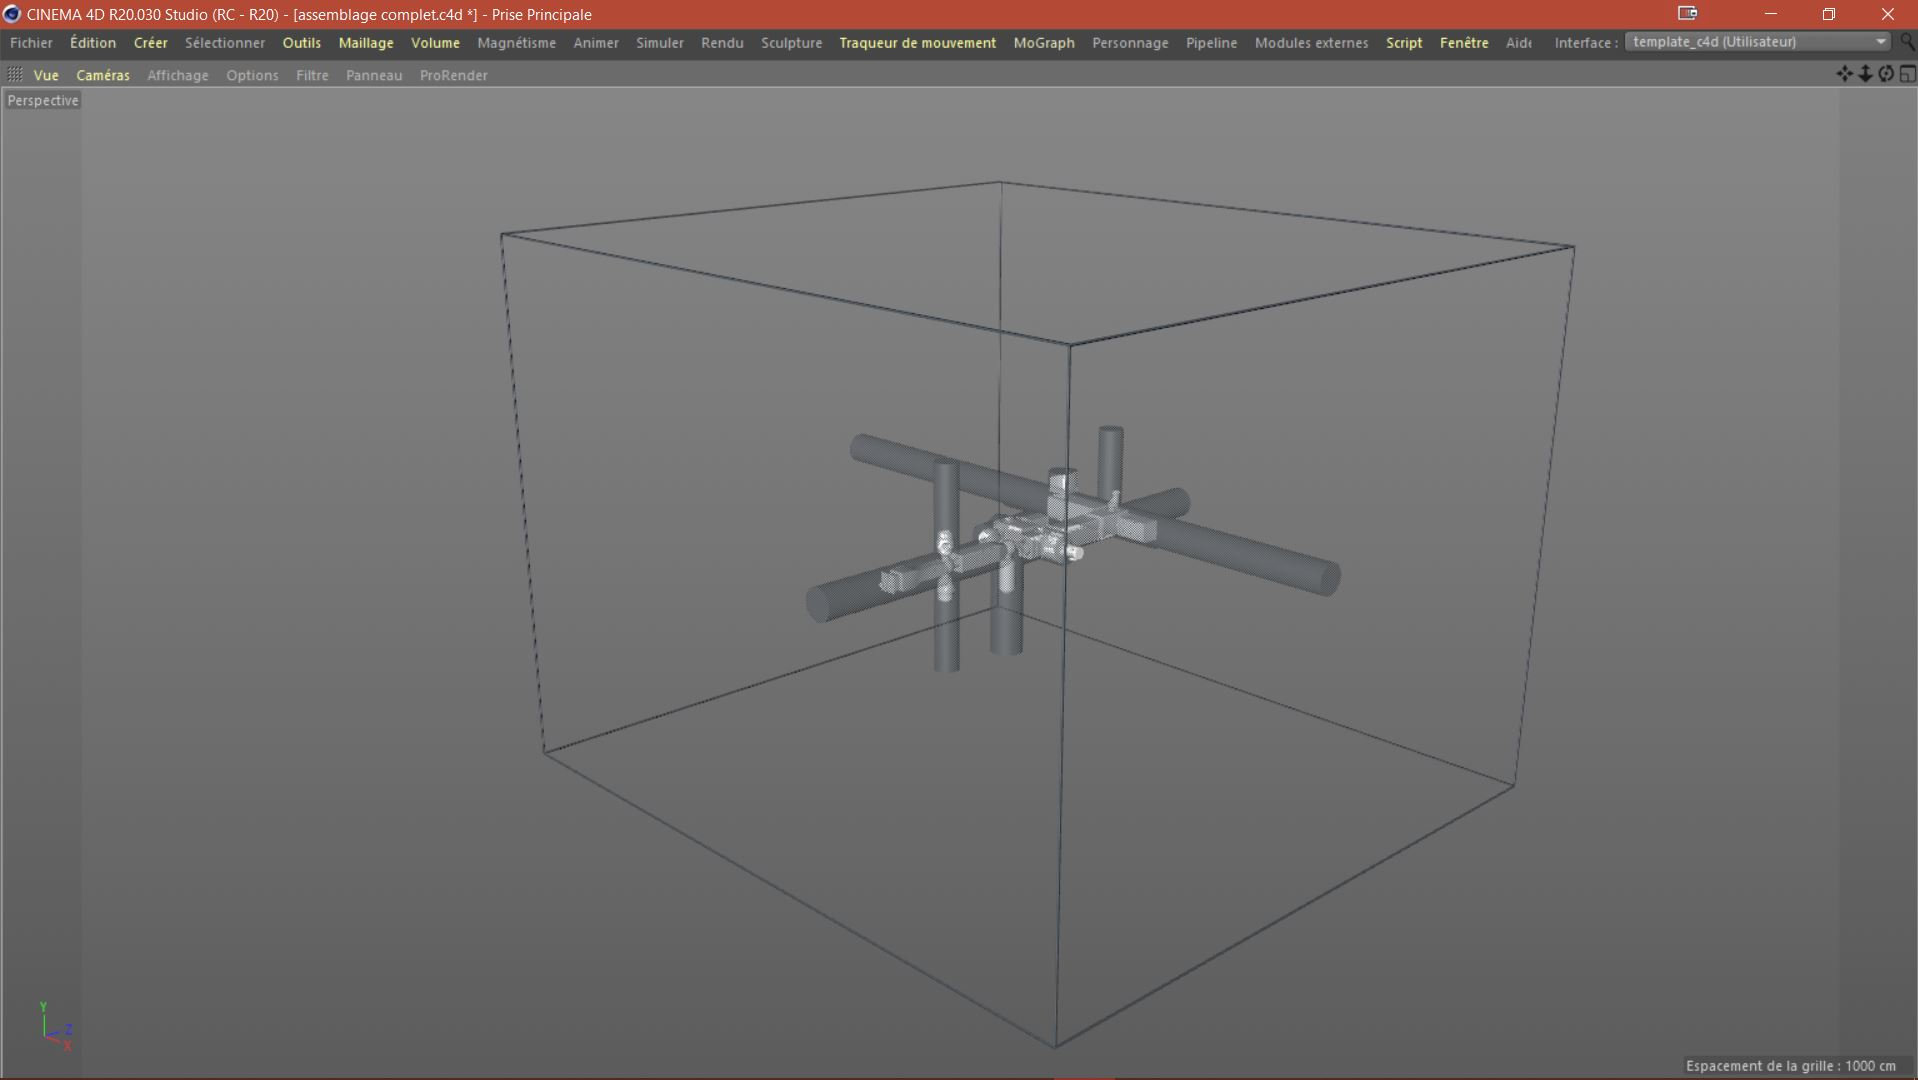Click the viewport dolly zoom arrows icon
The height and width of the screenshot is (1080, 1918).
click(x=1865, y=74)
